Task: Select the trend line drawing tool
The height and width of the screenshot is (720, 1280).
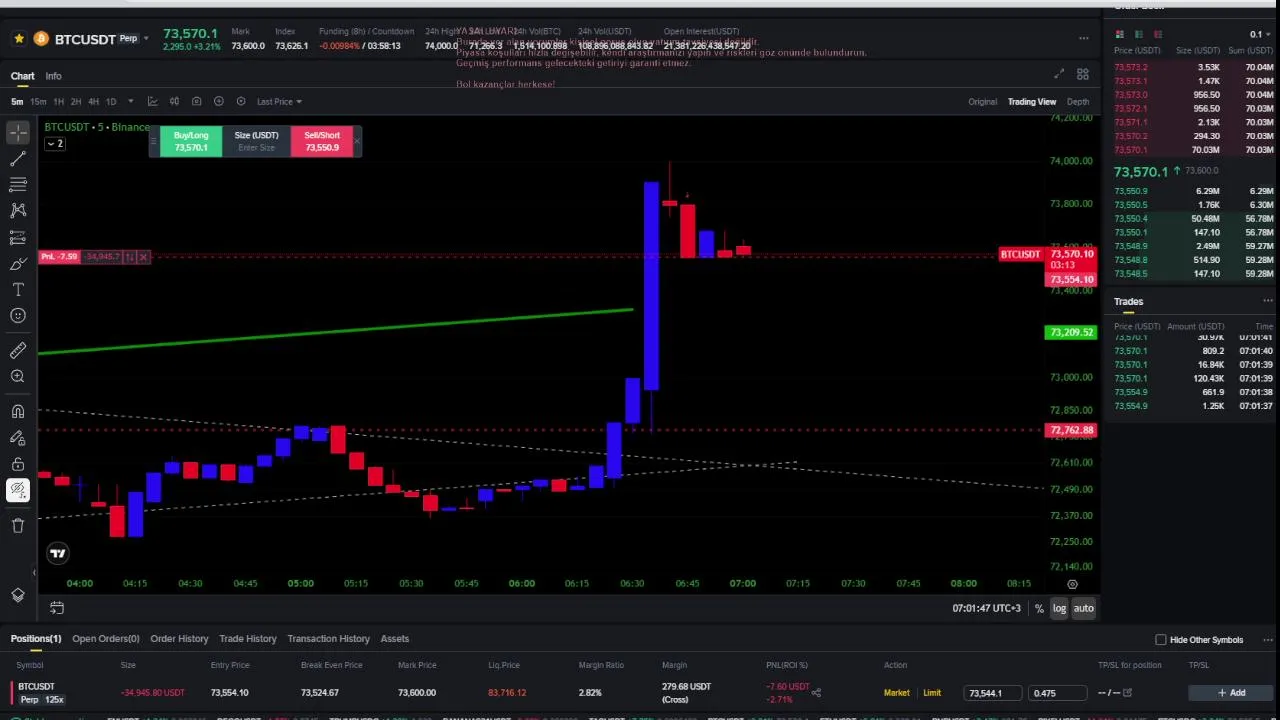Action: pyautogui.click(x=18, y=159)
